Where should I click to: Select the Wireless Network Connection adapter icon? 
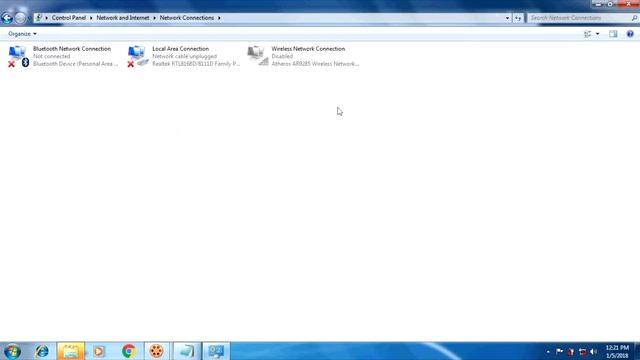[x=258, y=56]
